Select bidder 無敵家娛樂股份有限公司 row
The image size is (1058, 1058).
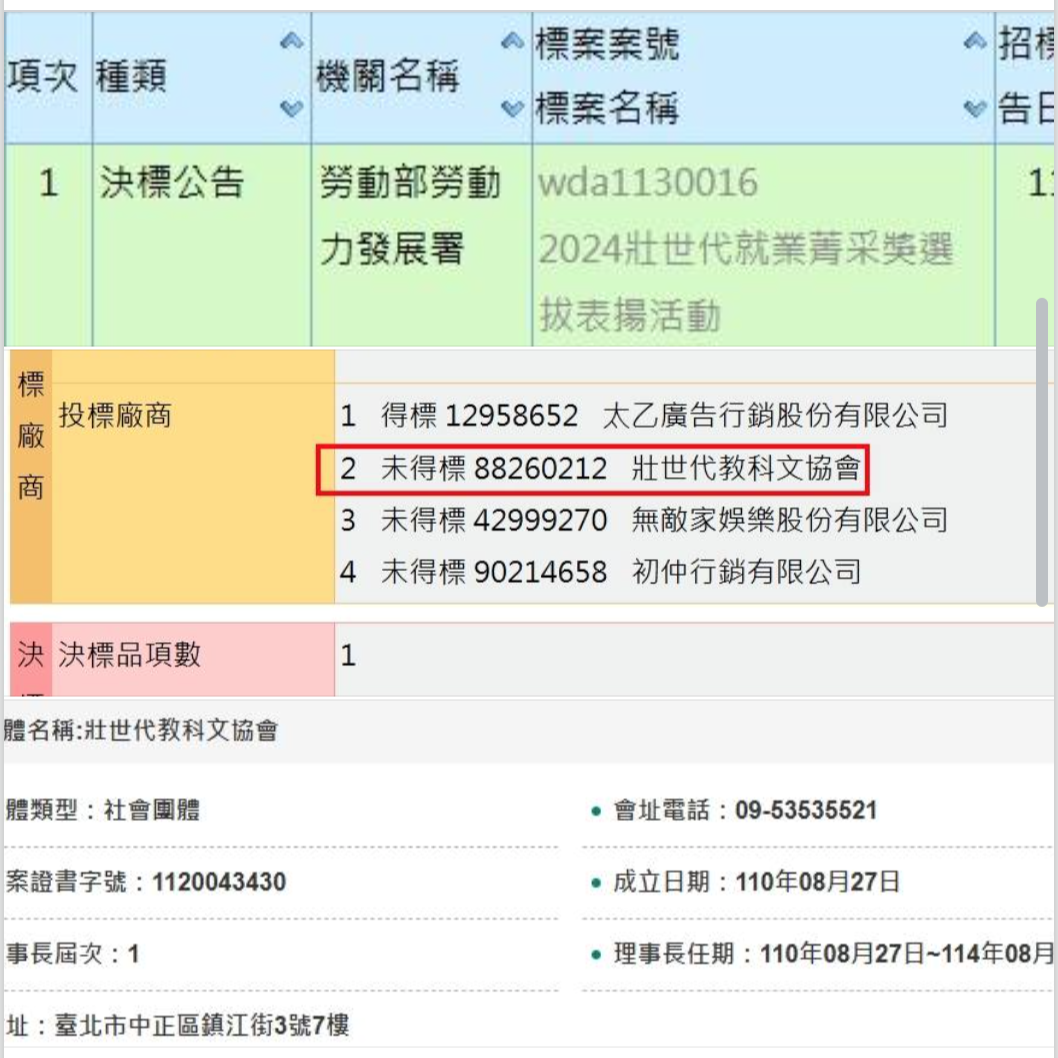pyautogui.click(x=644, y=520)
